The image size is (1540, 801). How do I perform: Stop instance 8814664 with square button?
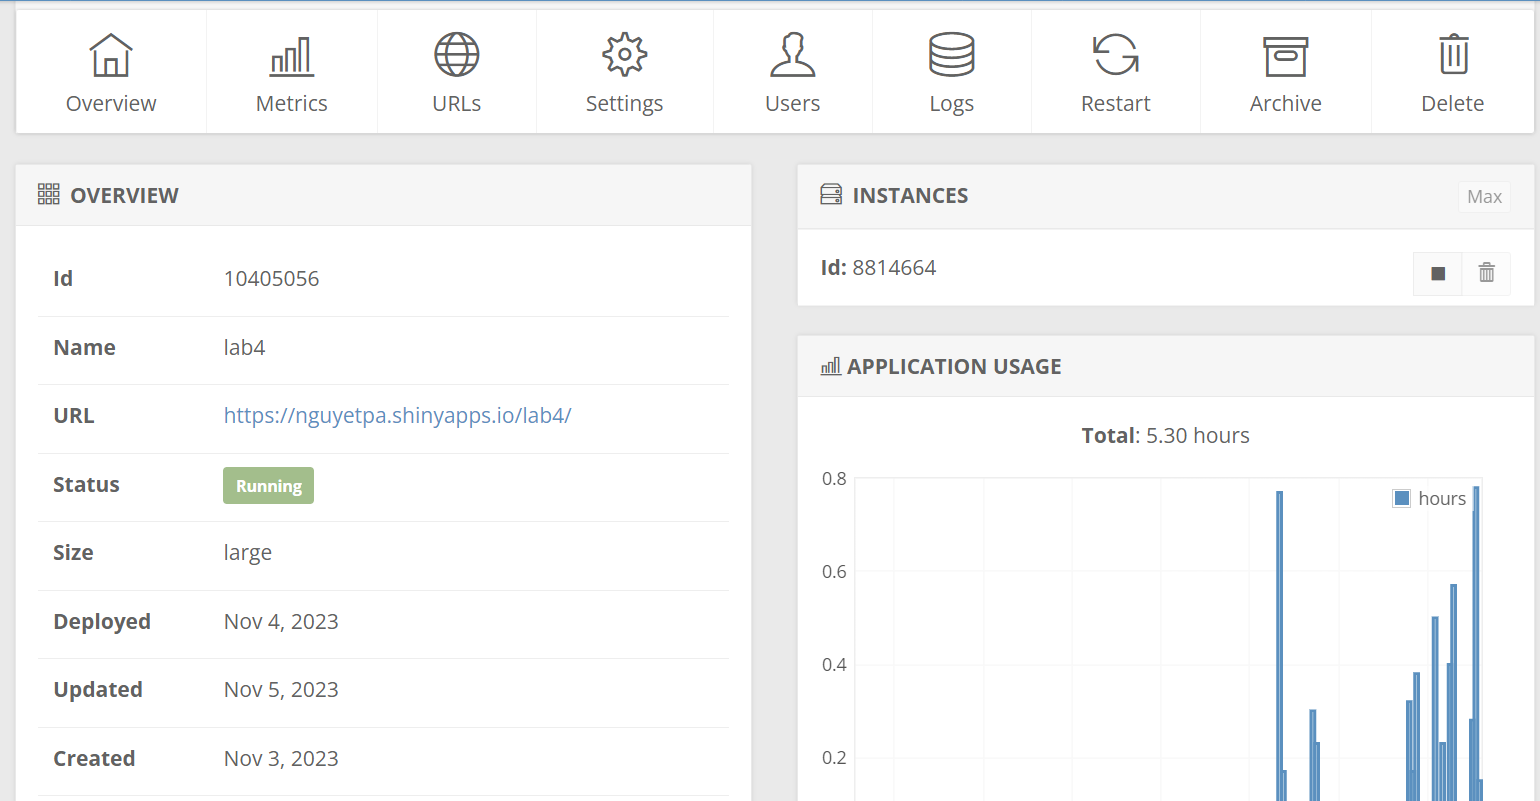tap(1438, 274)
